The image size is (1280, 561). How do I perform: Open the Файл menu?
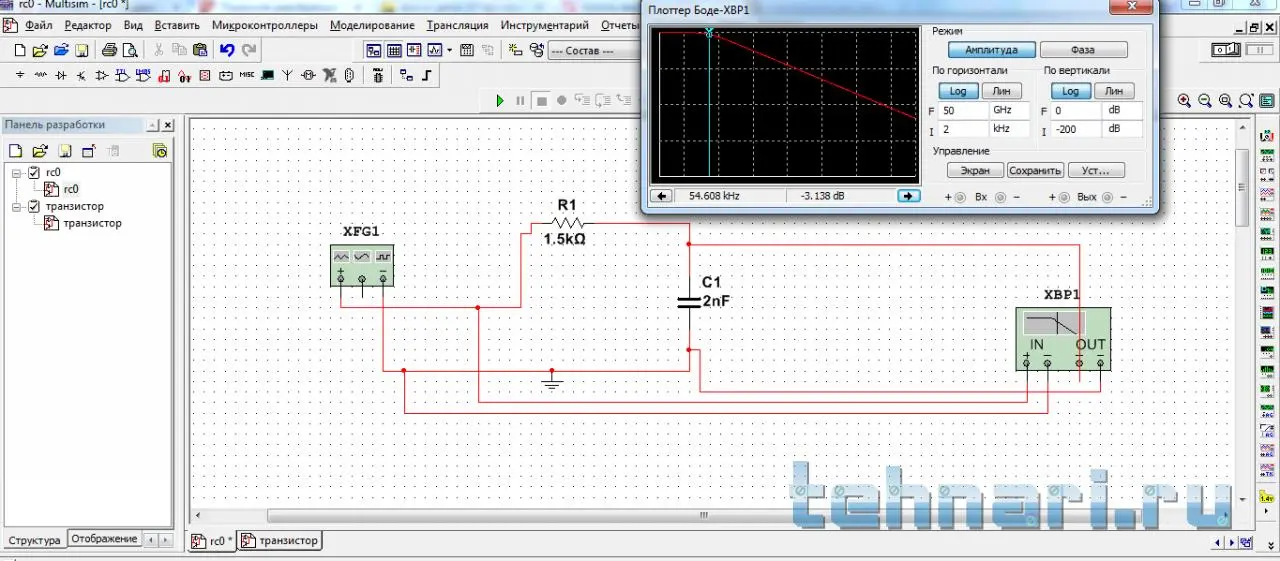tap(39, 25)
